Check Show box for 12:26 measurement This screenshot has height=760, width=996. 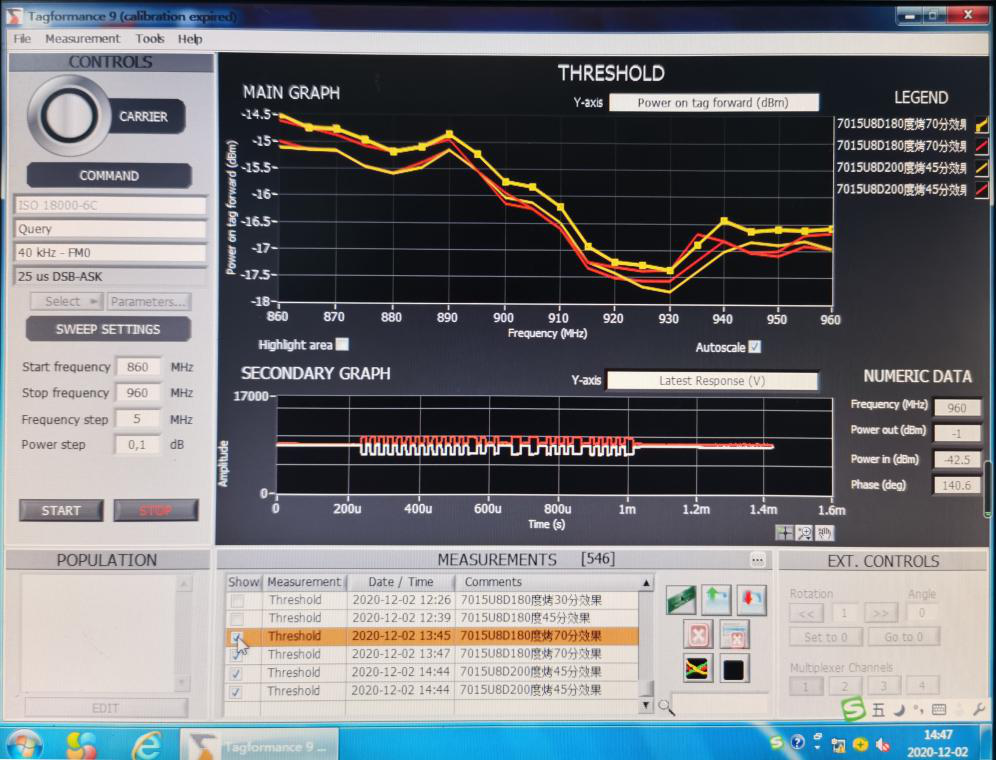(x=237, y=601)
